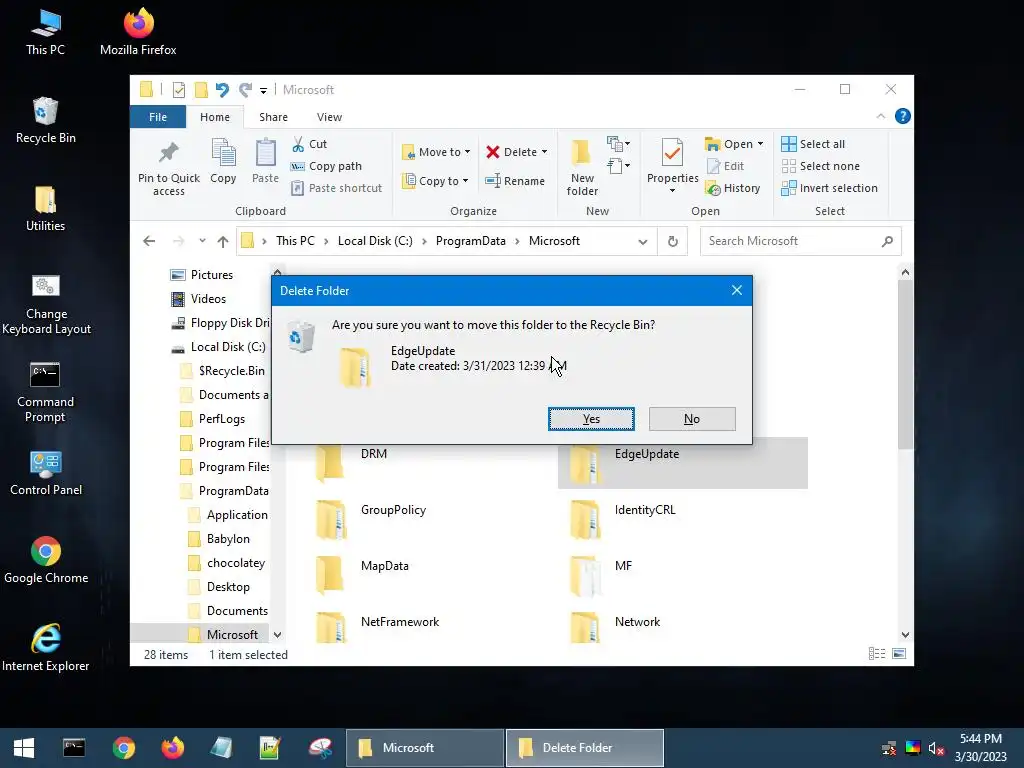
Task: Open the Easy access dropdown icon
Action: pyautogui.click(x=618, y=166)
